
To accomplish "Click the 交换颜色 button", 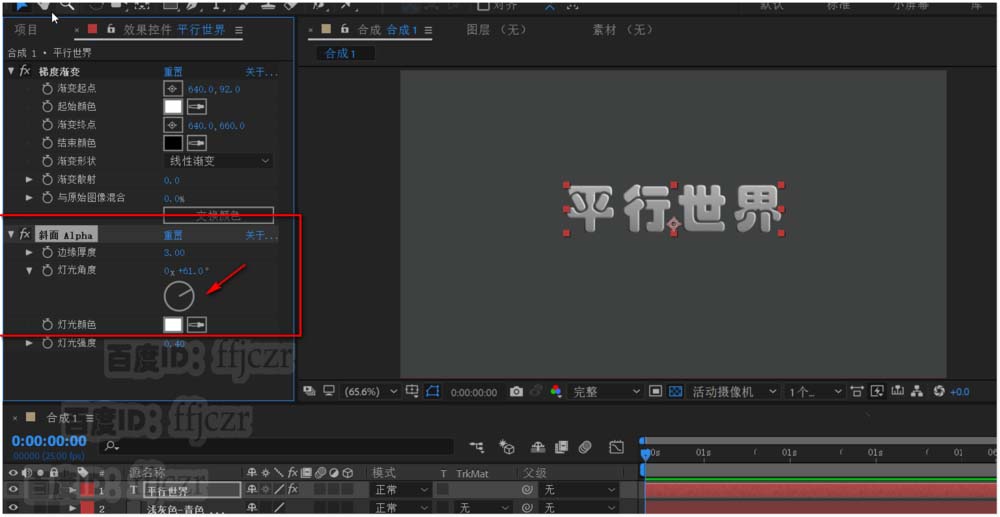I will pyautogui.click(x=219, y=215).
